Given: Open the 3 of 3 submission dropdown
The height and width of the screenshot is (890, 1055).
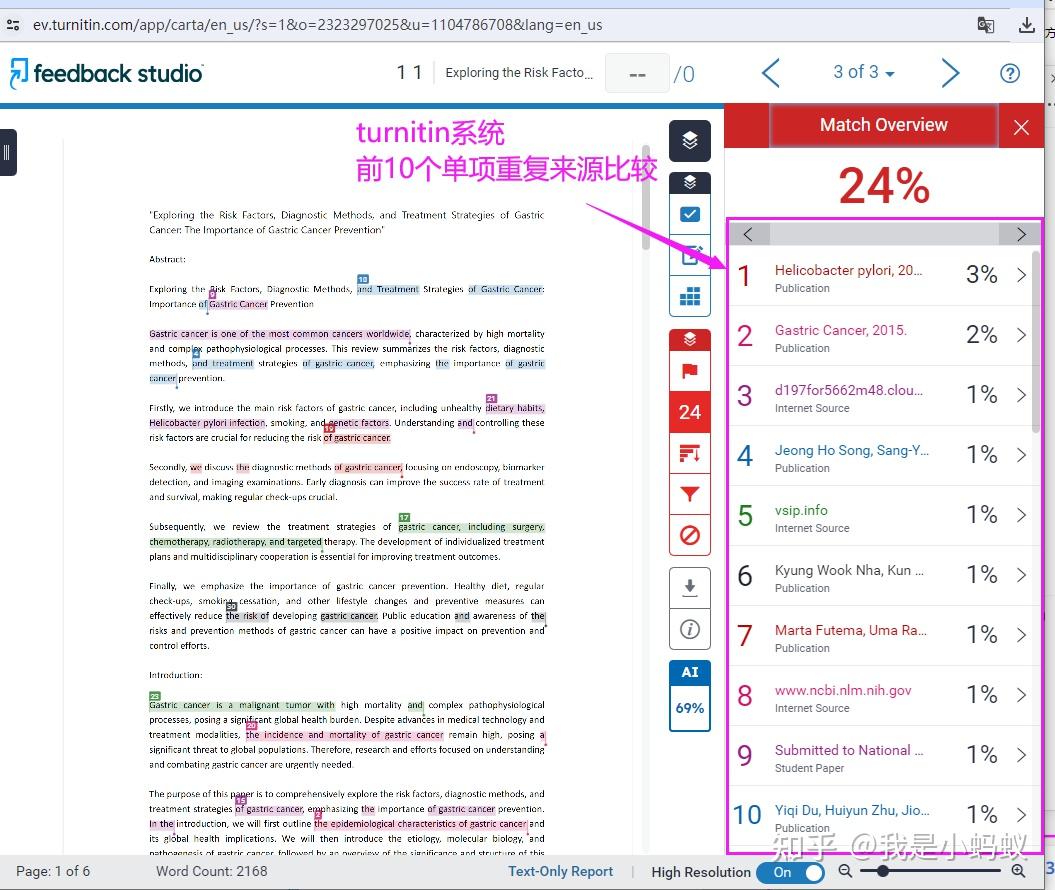Looking at the screenshot, I should 860,72.
